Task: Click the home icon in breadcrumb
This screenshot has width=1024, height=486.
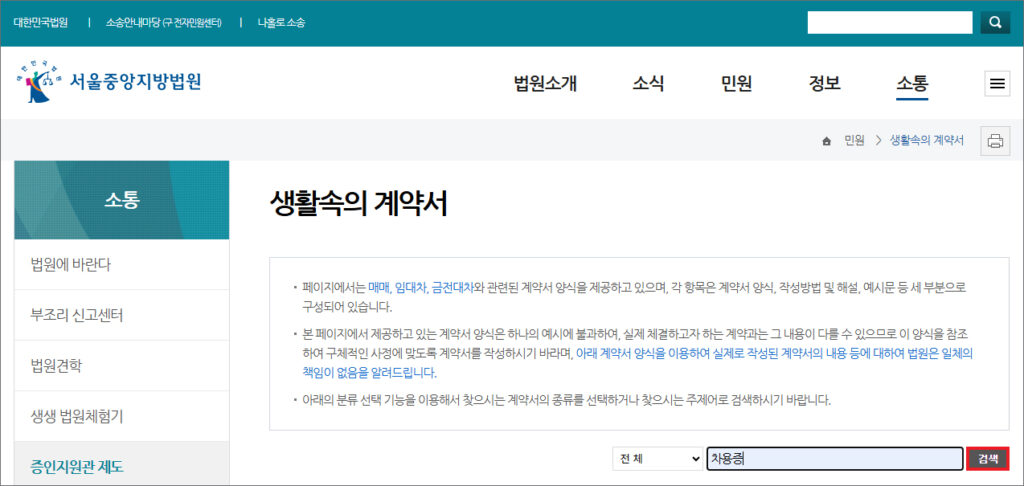Action: click(x=826, y=141)
